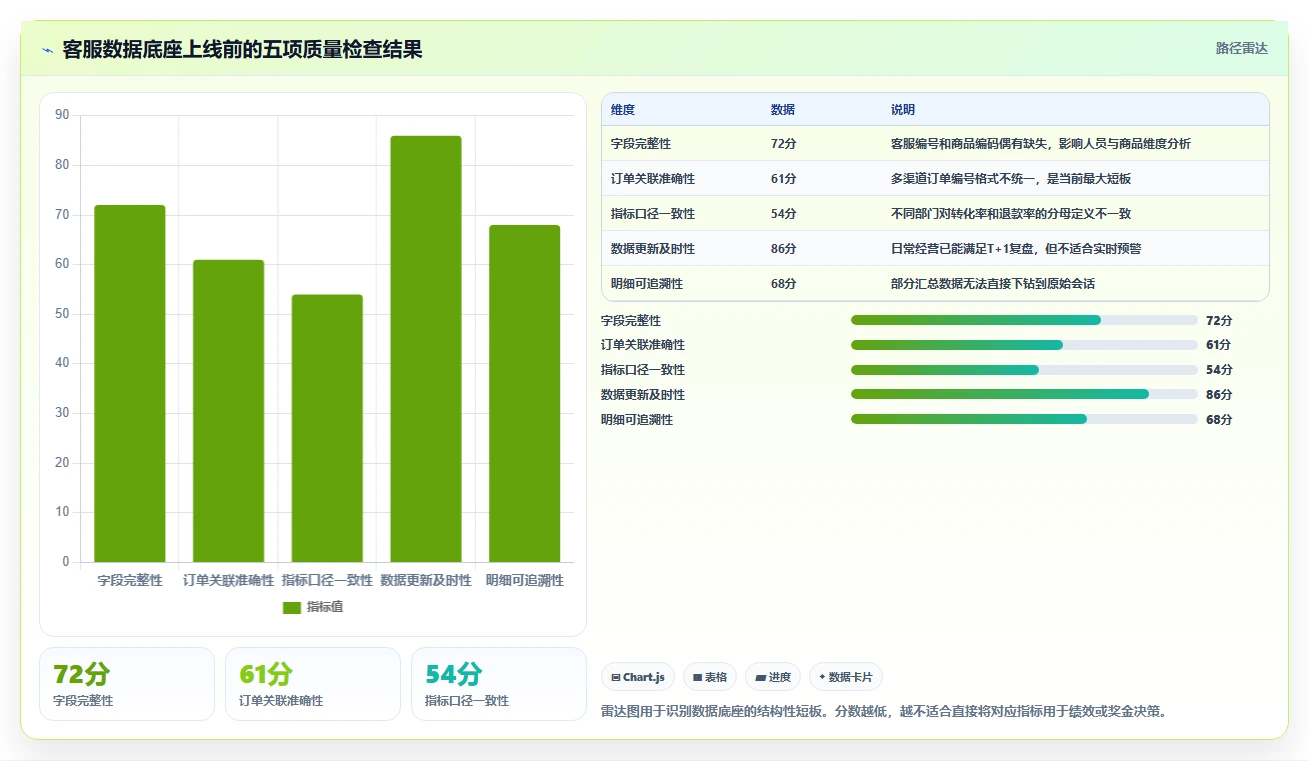
Task: Click the 字段完整性 72分 progress bar
Action: point(1024,320)
